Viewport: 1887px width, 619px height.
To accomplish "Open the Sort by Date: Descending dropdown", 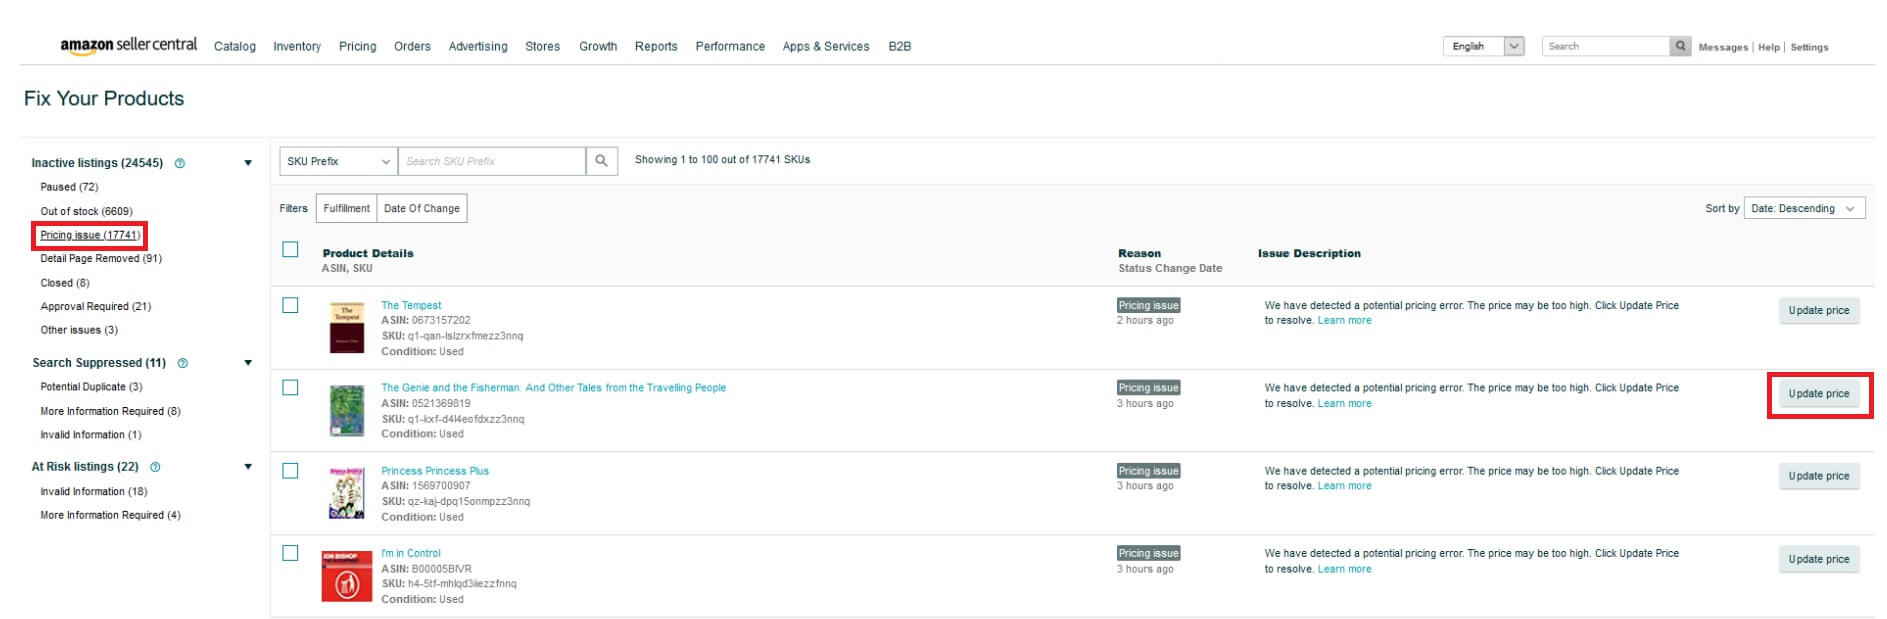I will 1803,208.
